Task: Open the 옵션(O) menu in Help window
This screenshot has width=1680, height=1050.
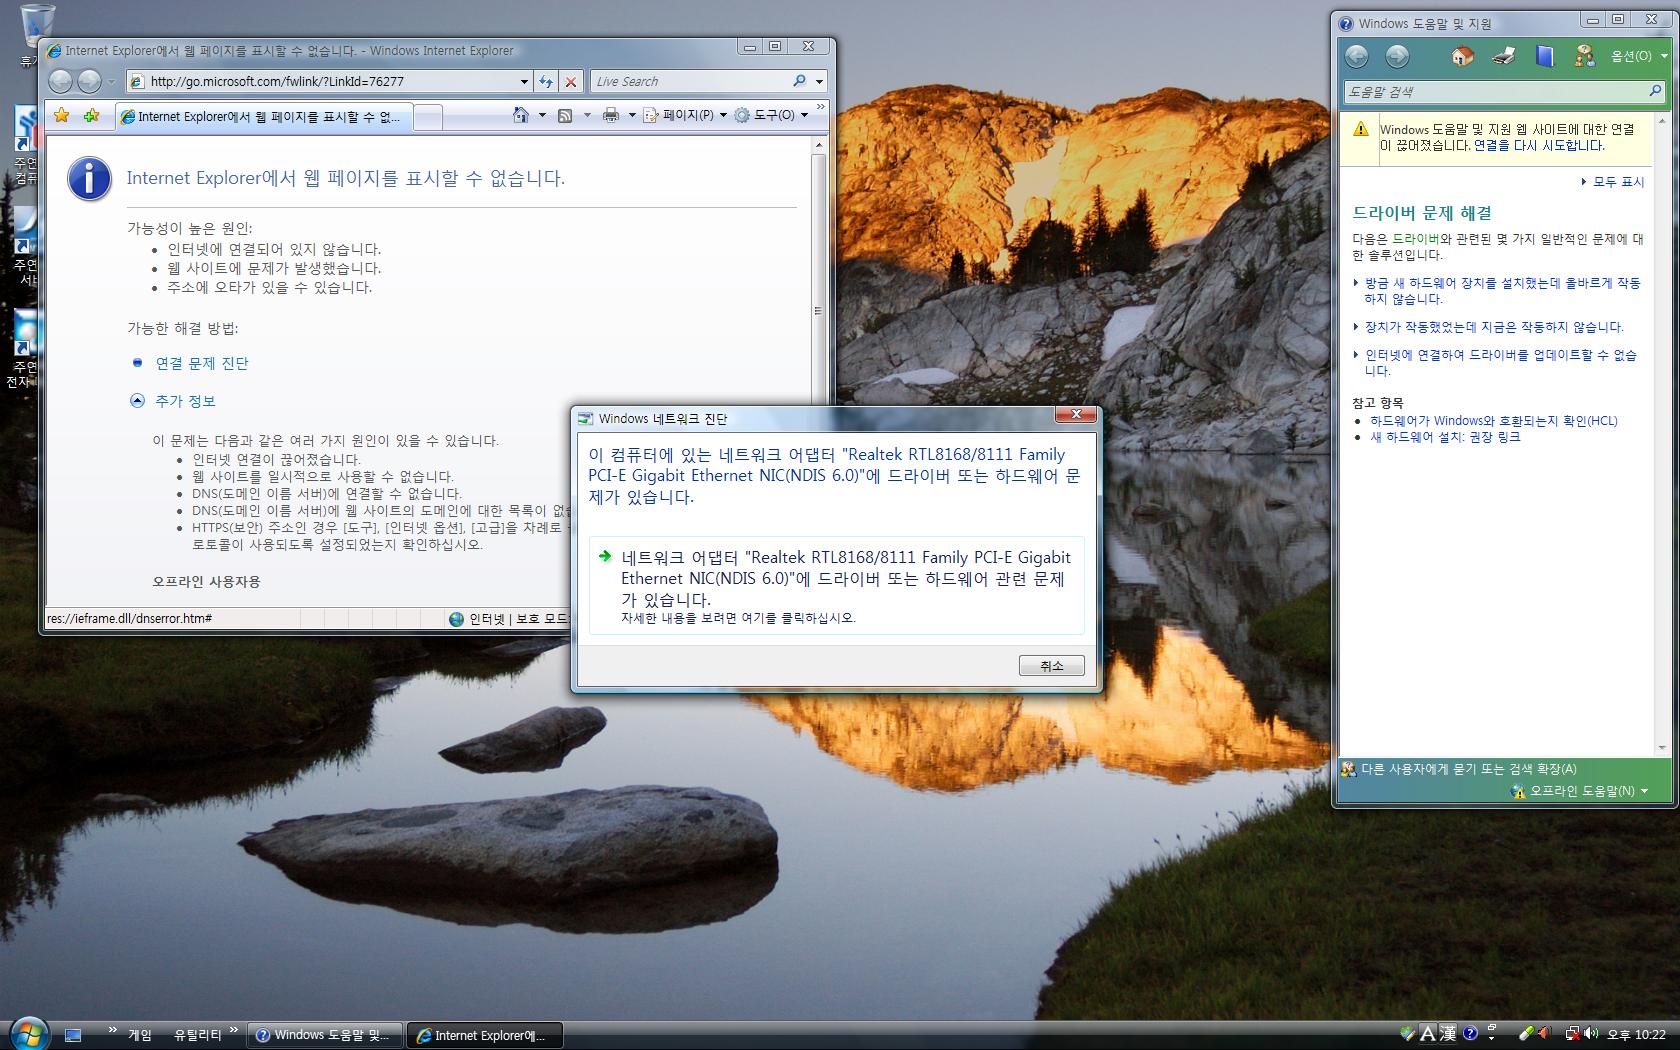Action: tap(1639, 56)
